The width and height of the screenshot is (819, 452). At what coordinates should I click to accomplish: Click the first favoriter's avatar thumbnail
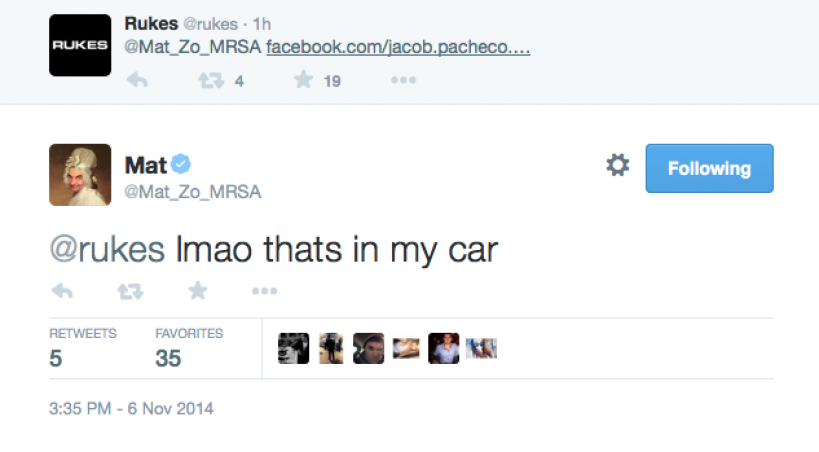pos(293,348)
